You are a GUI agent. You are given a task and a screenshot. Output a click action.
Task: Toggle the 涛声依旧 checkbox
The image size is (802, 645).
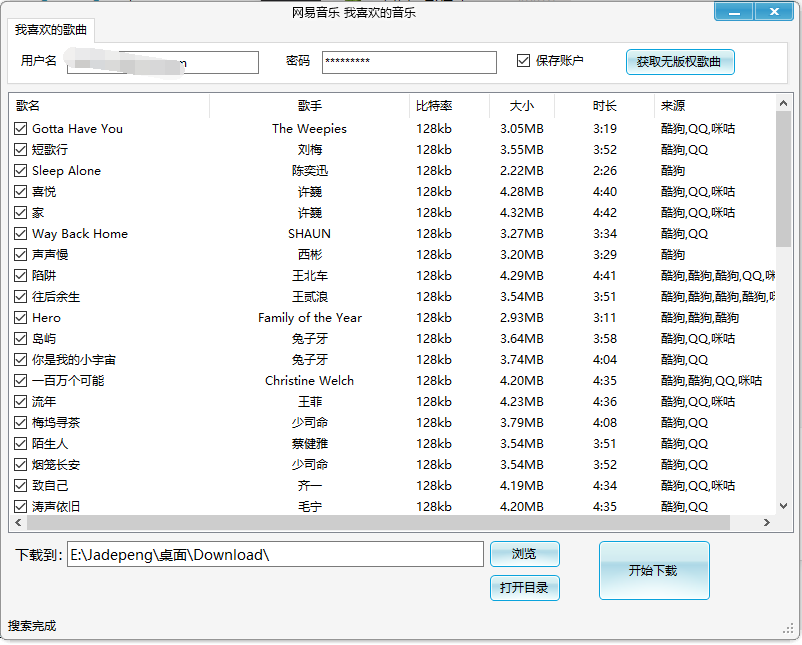[20, 506]
